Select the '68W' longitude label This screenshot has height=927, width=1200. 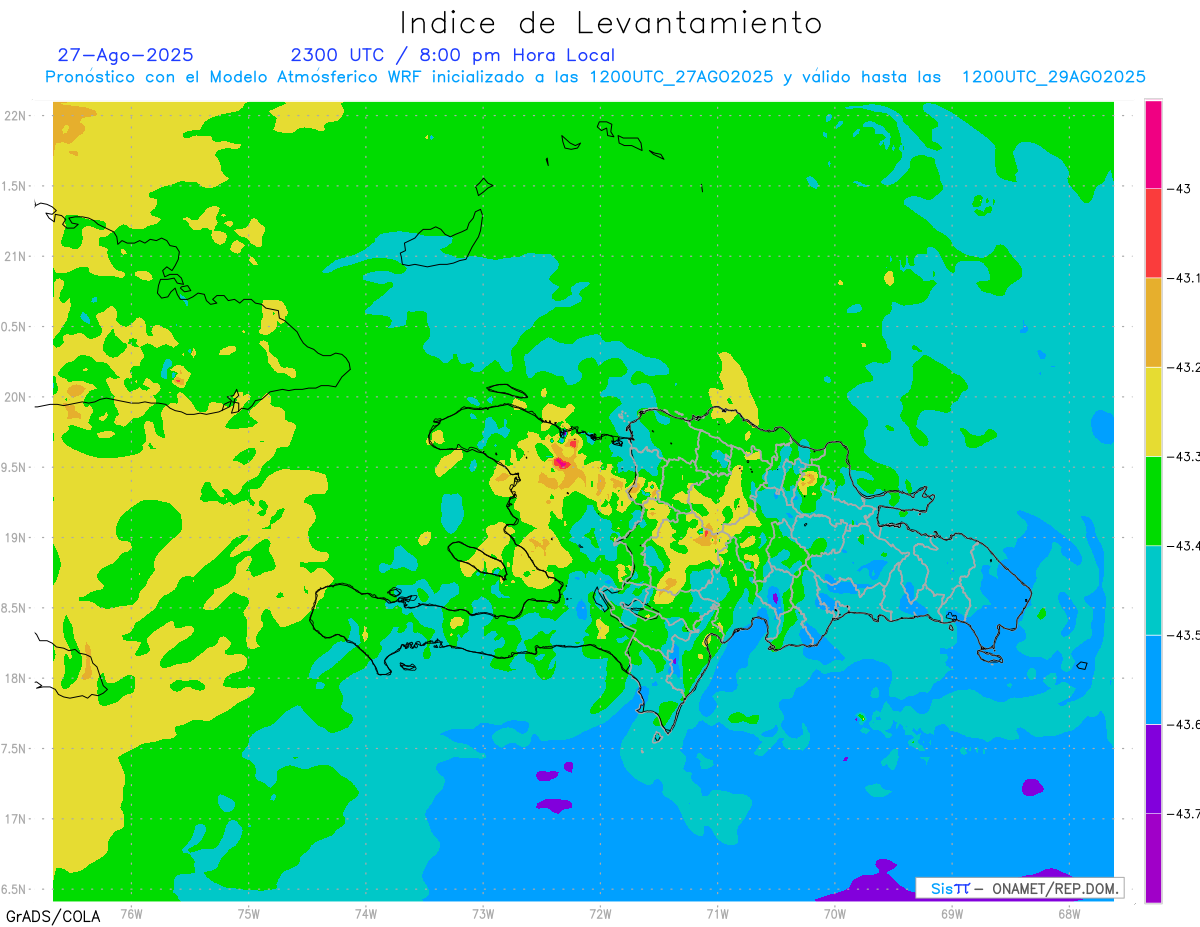1069,915
